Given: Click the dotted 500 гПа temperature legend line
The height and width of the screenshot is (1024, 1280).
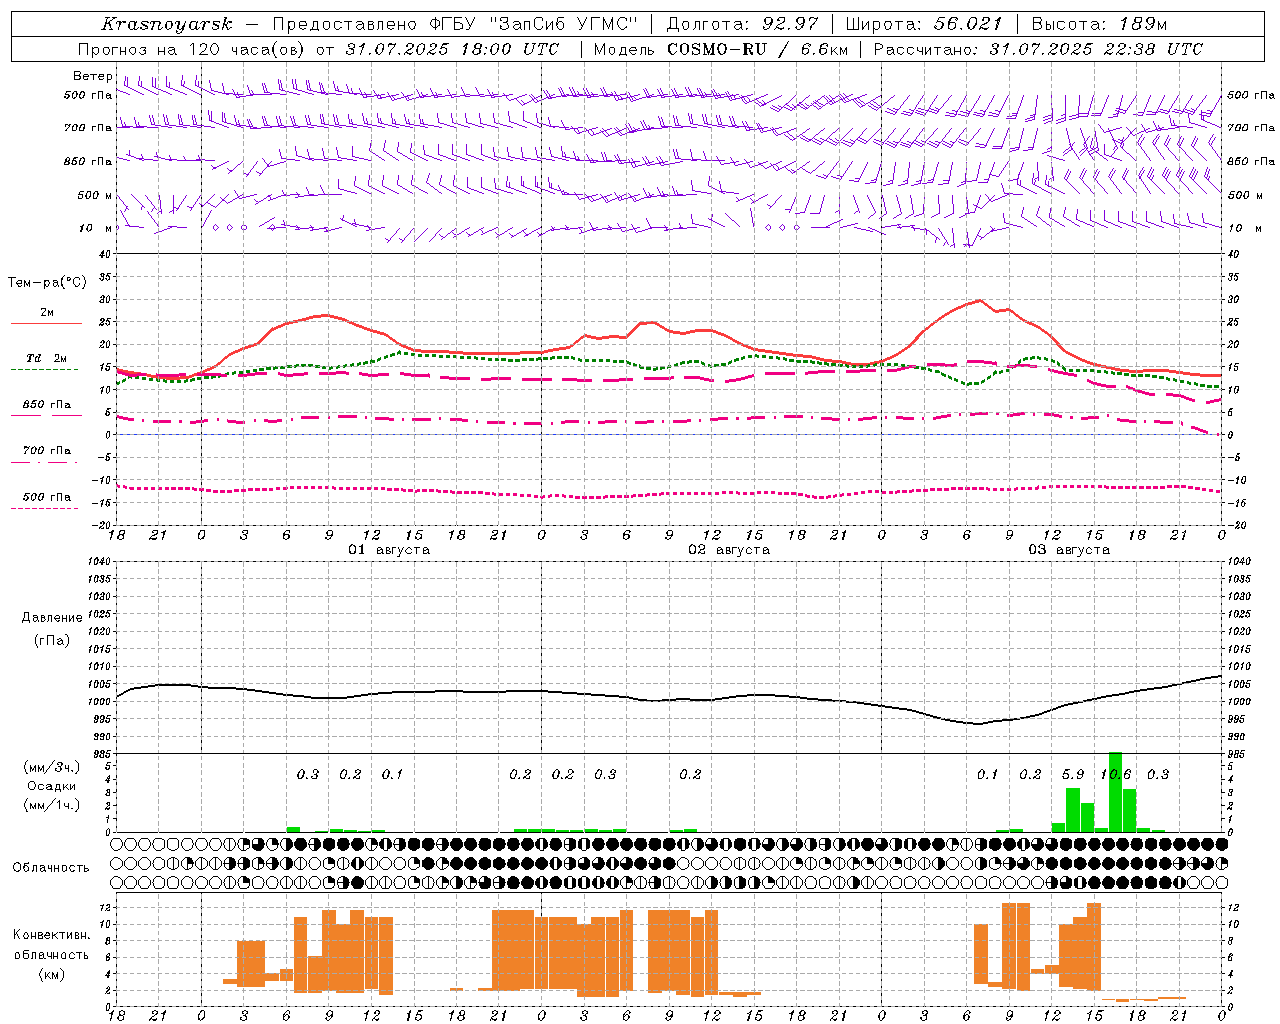Looking at the screenshot, I should 46,508.
